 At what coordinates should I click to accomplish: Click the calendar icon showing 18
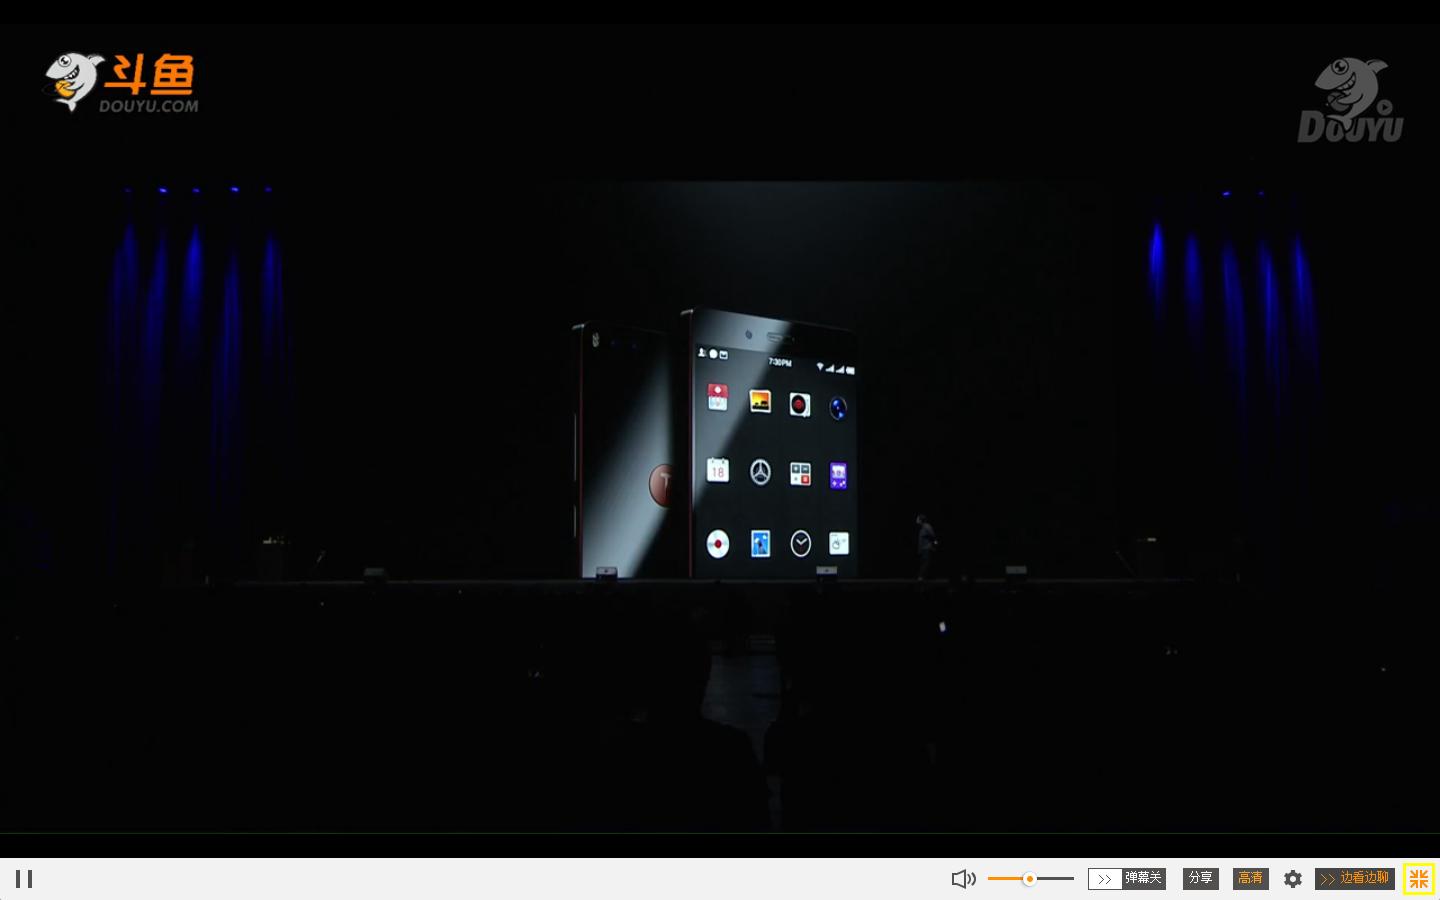click(x=718, y=471)
